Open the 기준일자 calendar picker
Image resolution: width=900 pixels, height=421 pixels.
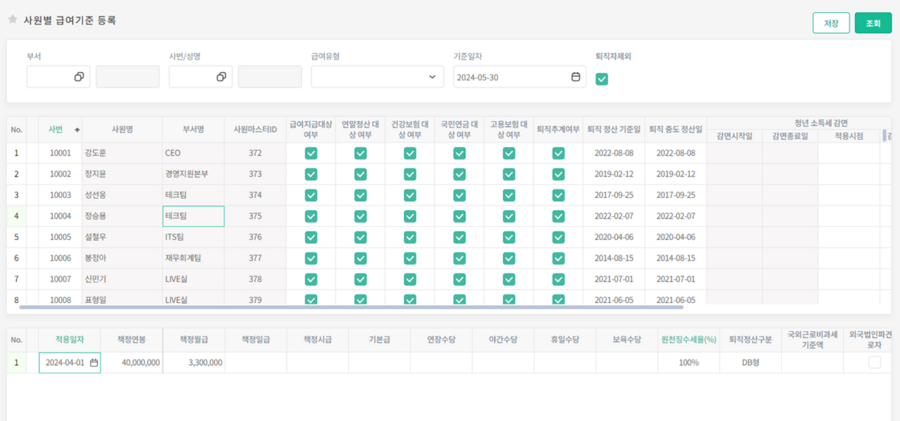575,77
